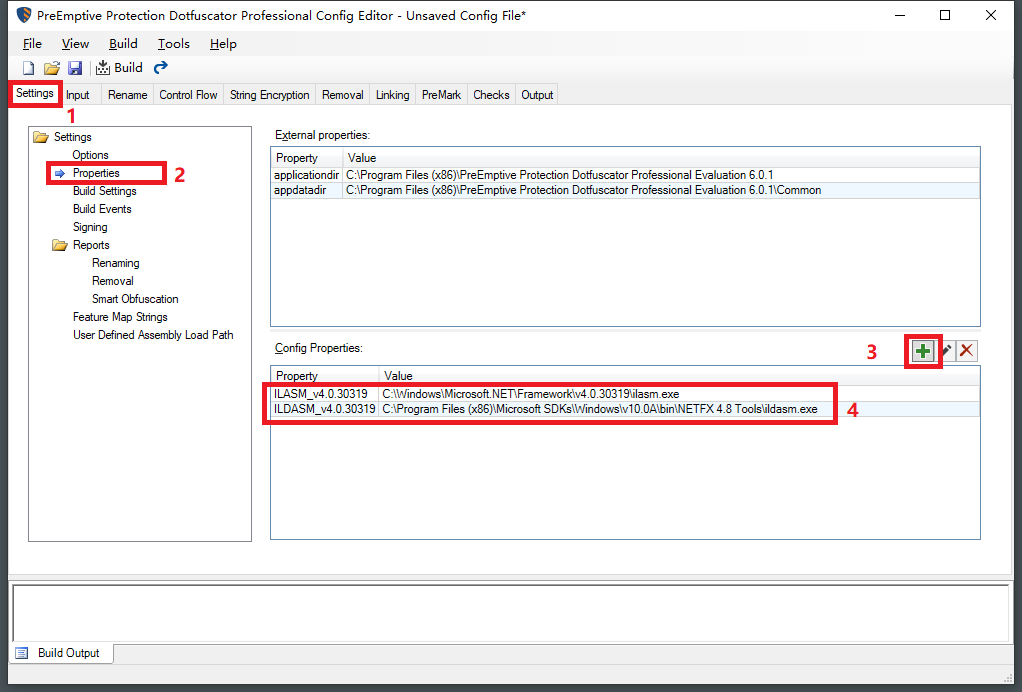Switch to the Output tab

[537, 95]
